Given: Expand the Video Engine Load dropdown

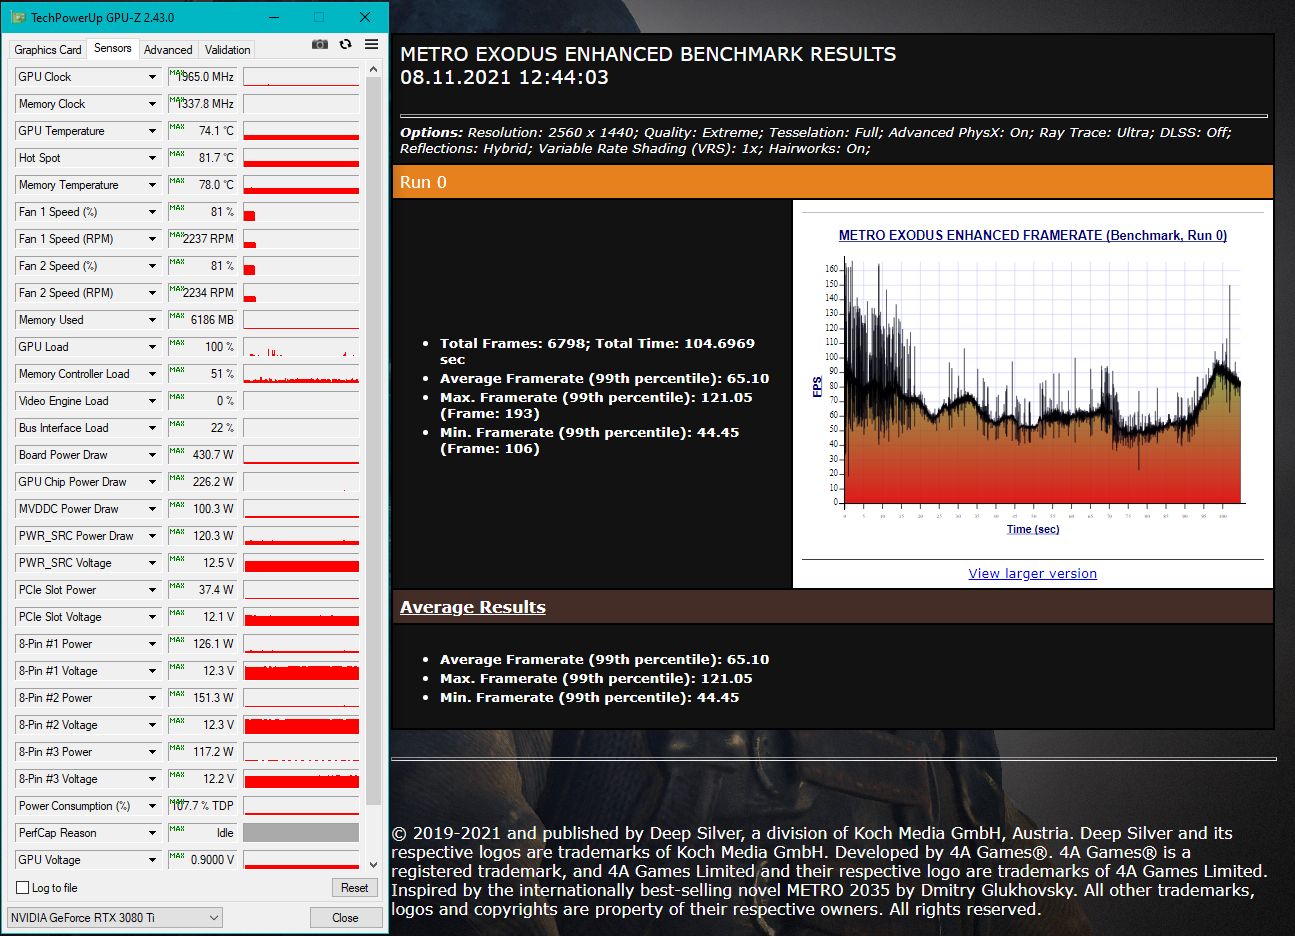Looking at the screenshot, I should coord(152,401).
